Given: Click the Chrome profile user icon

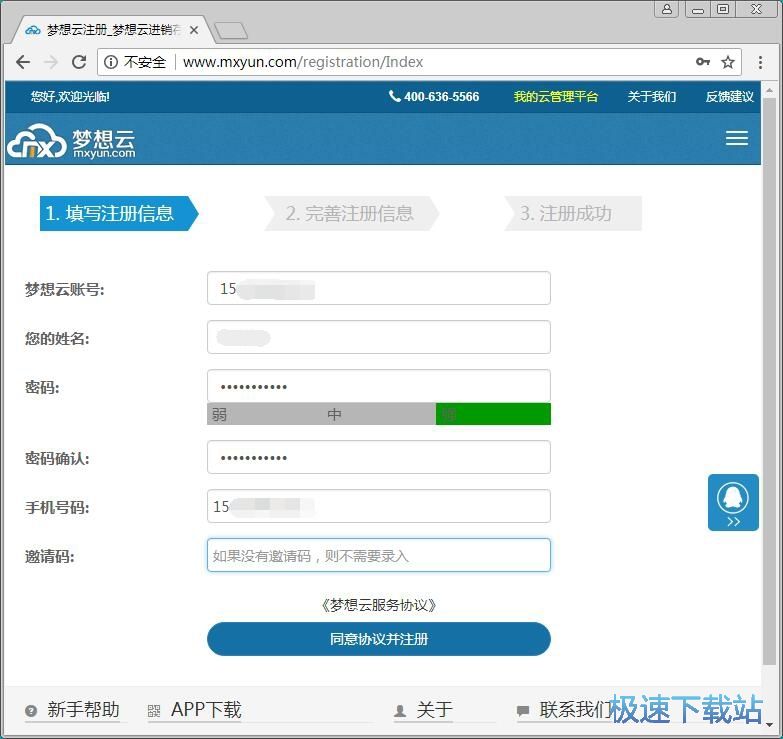Looking at the screenshot, I should 667,9.
